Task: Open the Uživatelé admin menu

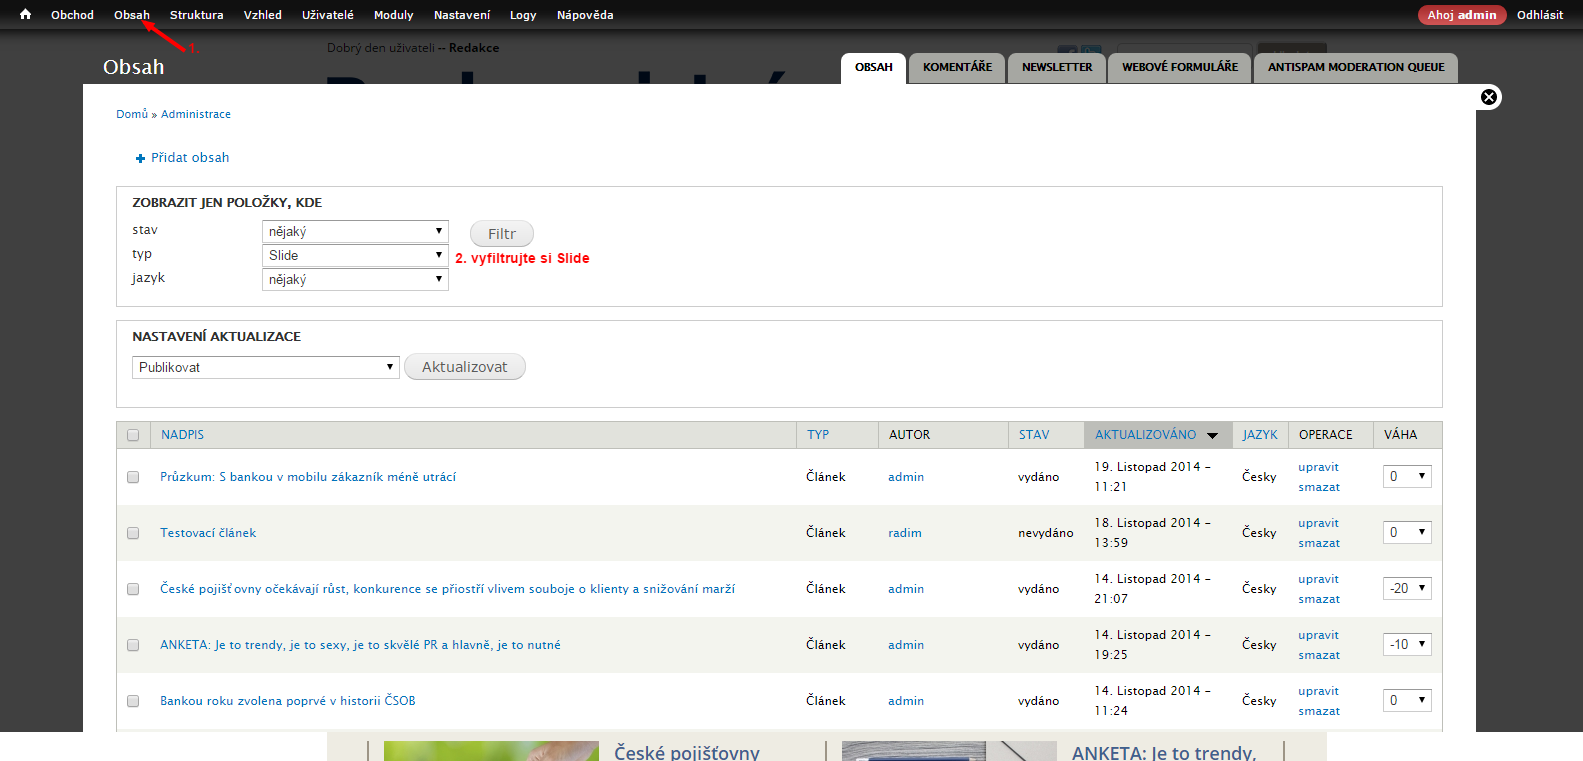Action: (328, 15)
